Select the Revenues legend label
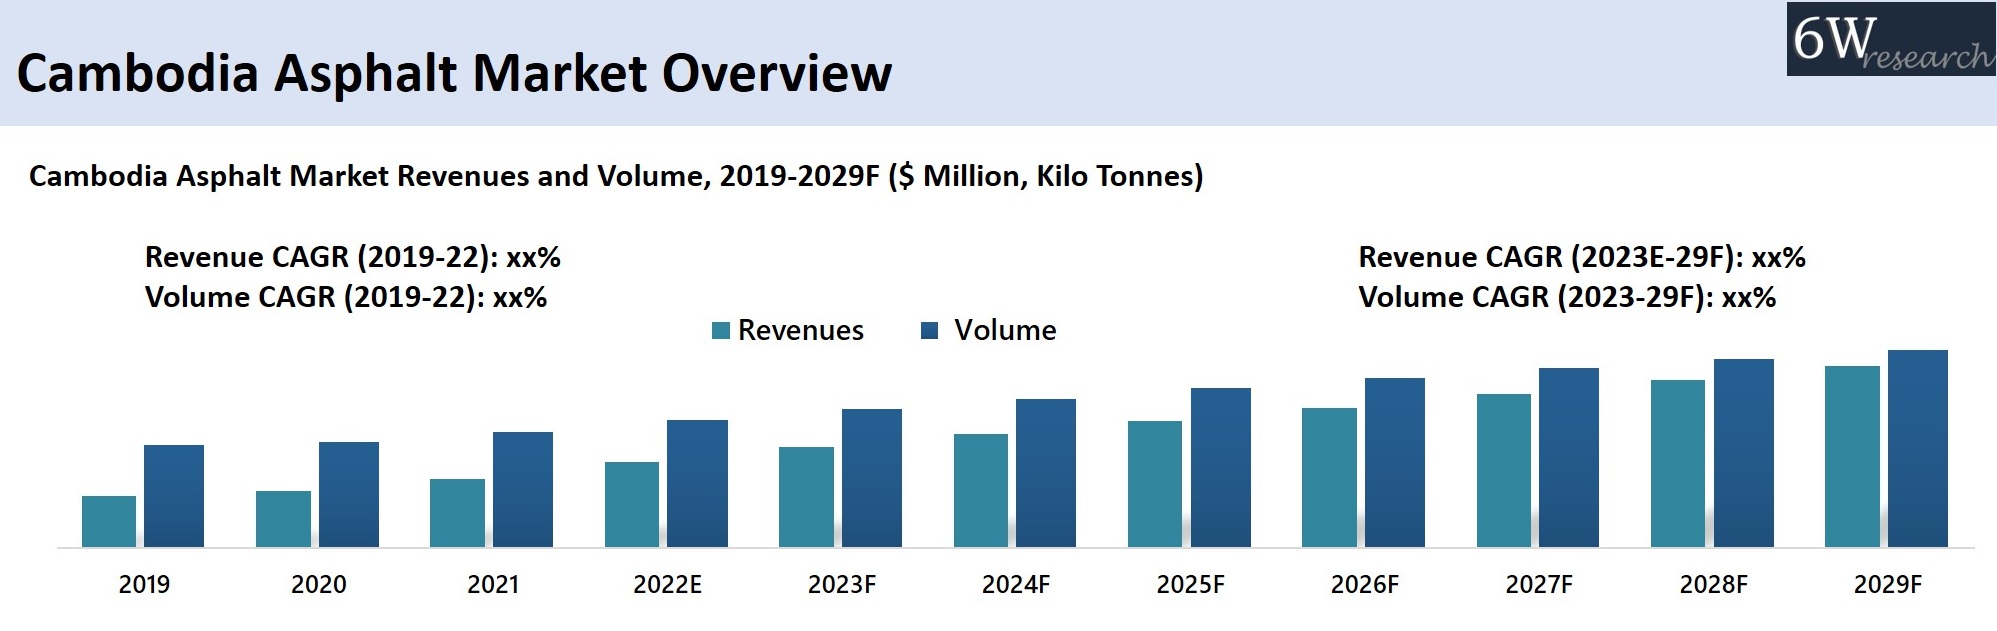Viewport: 1997px width, 631px height. pyautogui.click(x=800, y=331)
